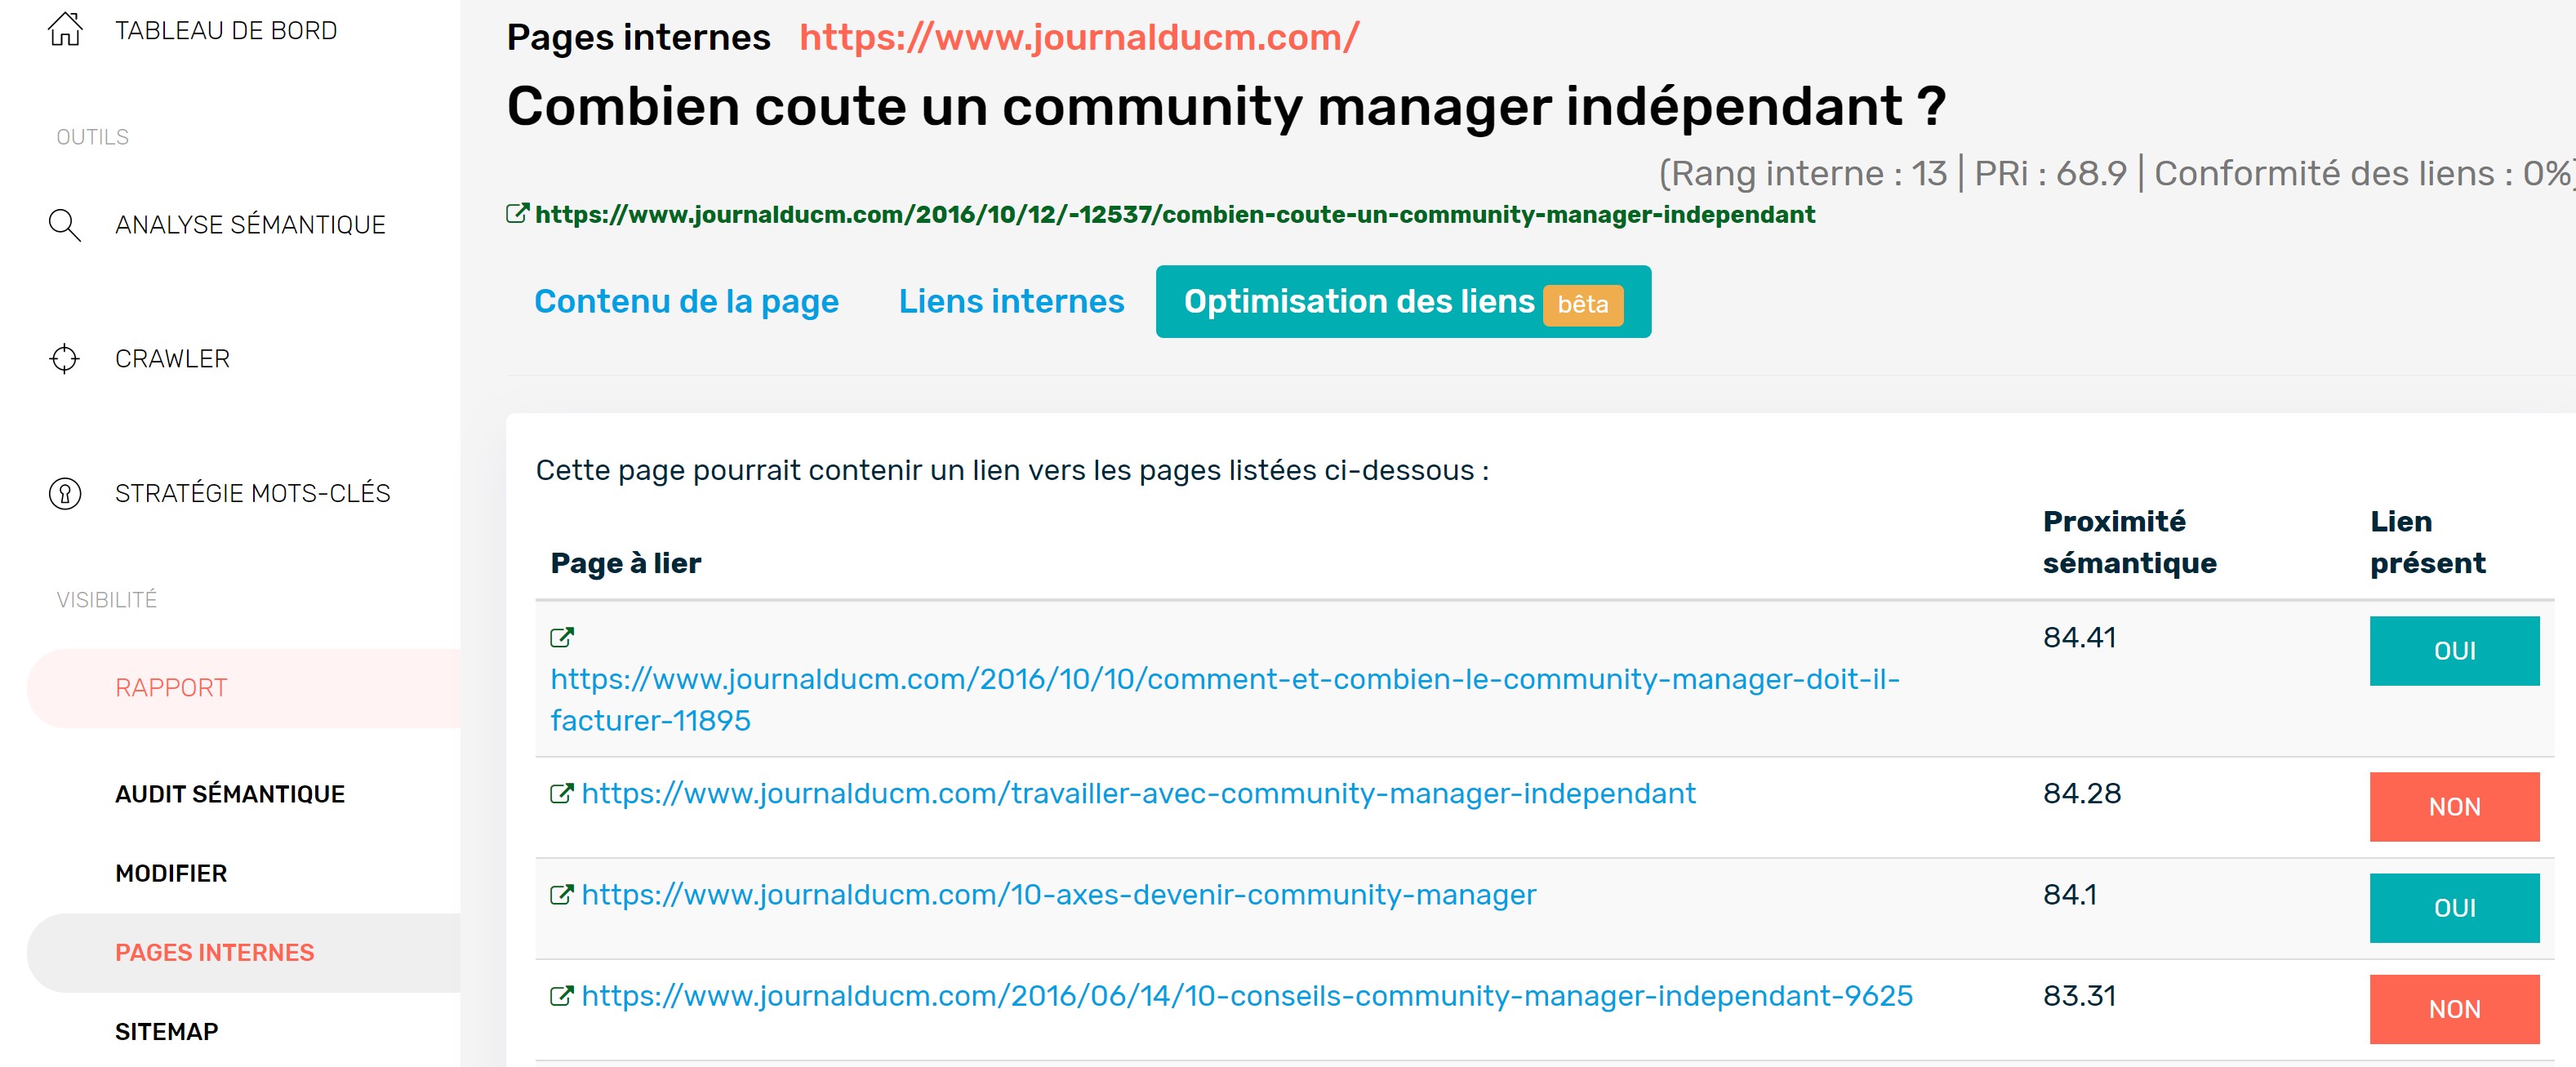Open Analyse sémantique tool
Screen dimensions: 2576x1067
point(250,224)
